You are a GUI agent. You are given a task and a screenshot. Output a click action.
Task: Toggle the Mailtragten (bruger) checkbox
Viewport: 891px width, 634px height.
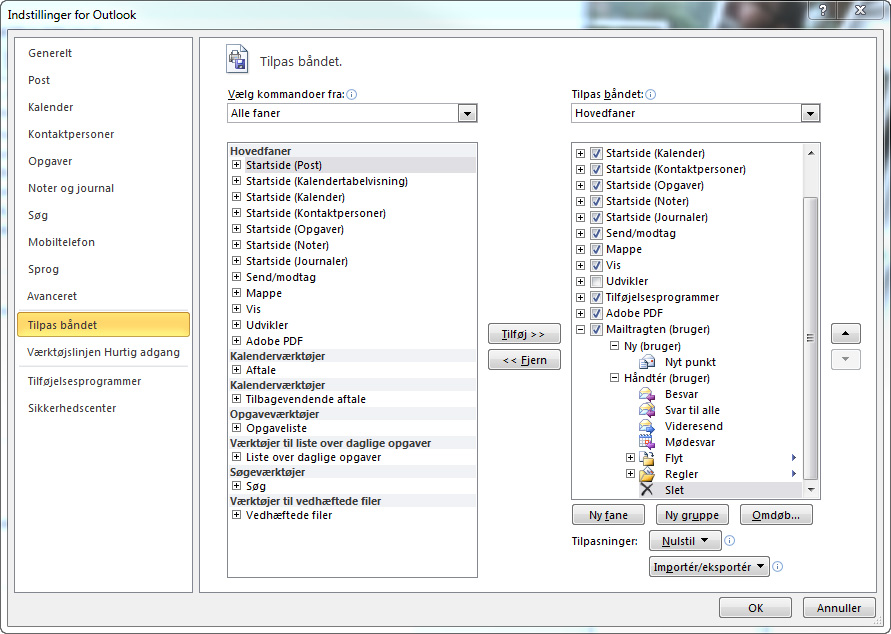pyautogui.click(x=596, y=329)
